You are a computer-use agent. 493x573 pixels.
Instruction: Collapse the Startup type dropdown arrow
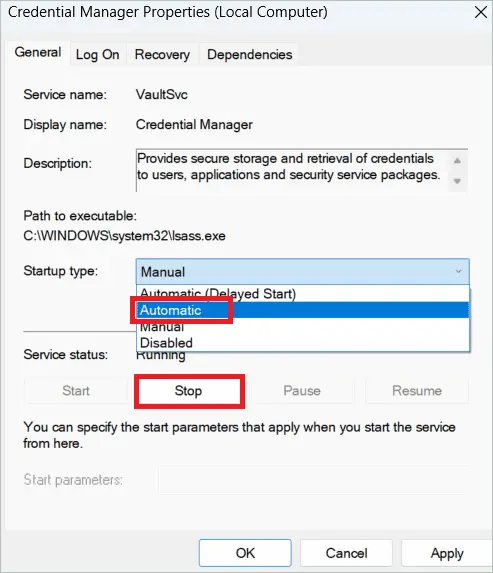[458, 271]
